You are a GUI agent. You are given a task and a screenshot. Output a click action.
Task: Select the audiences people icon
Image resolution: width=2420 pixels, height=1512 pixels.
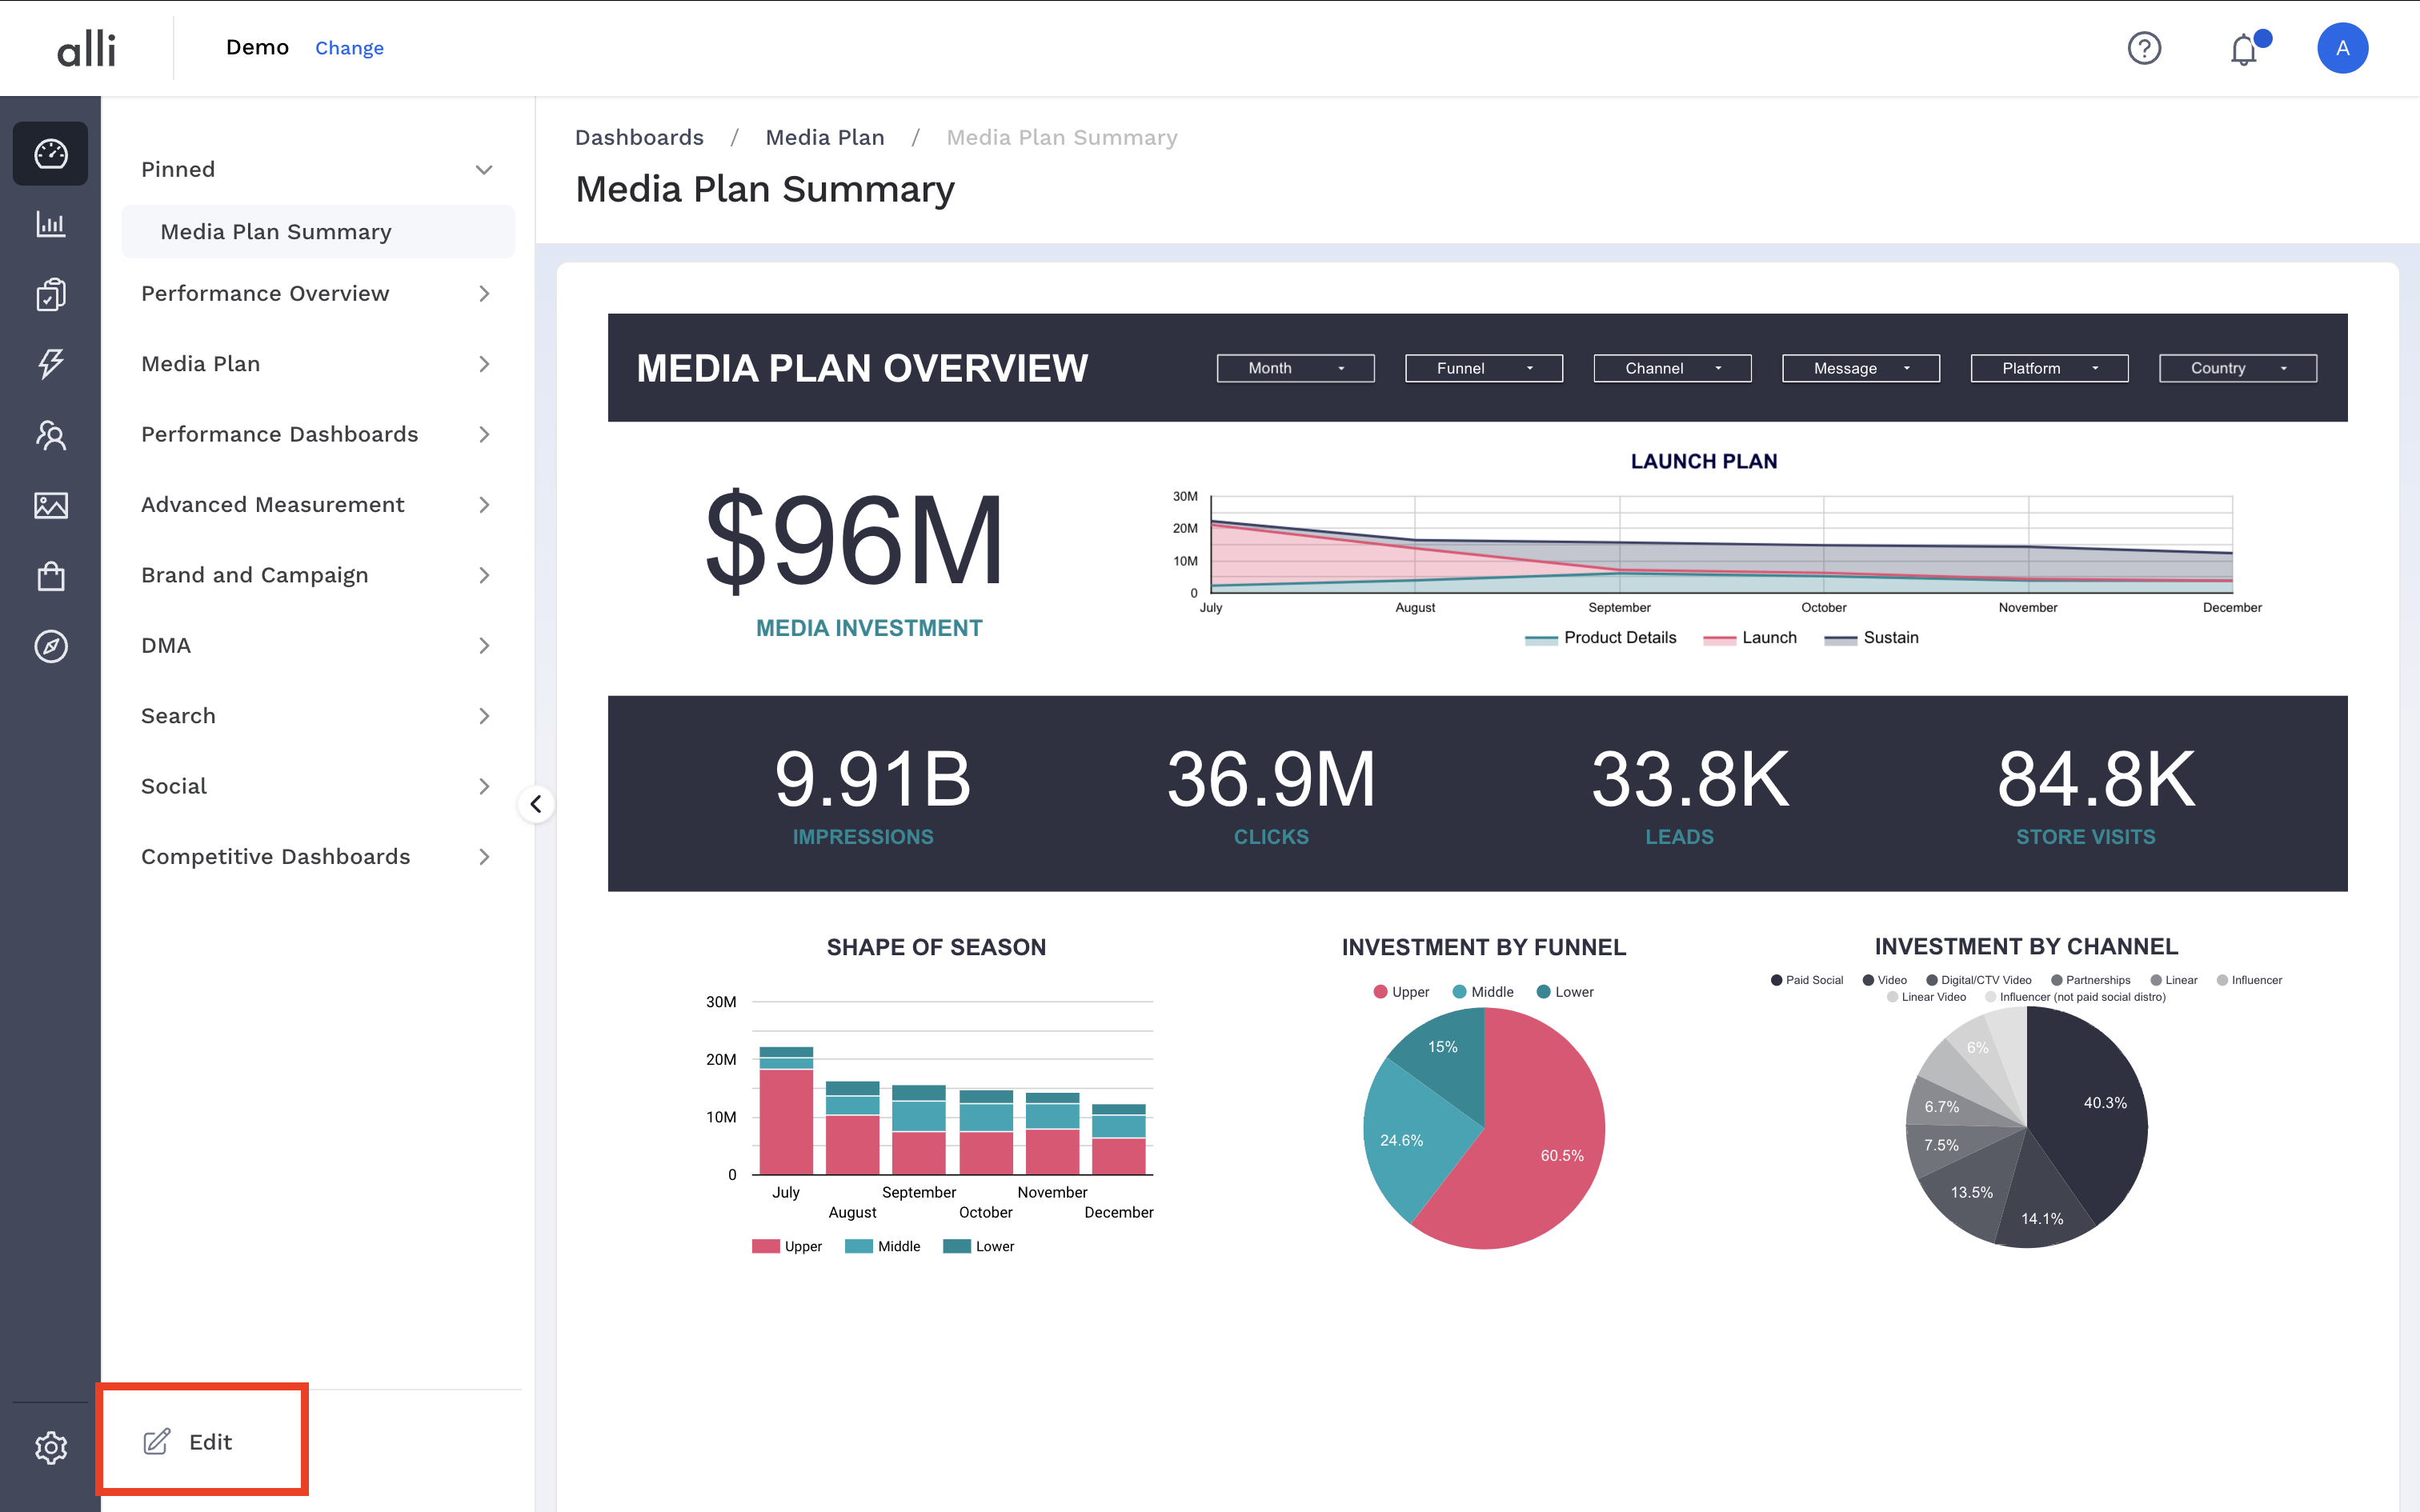point(51,435)
